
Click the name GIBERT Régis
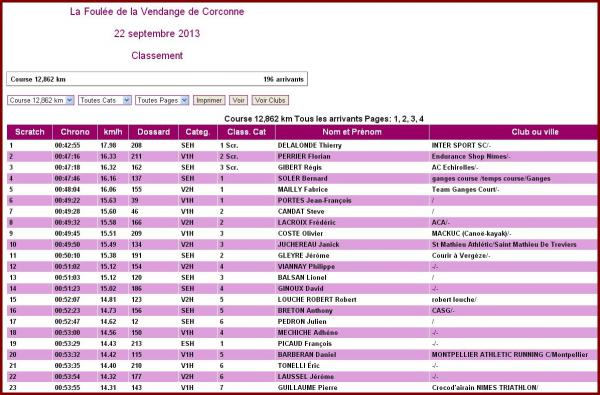coord(300,168)
